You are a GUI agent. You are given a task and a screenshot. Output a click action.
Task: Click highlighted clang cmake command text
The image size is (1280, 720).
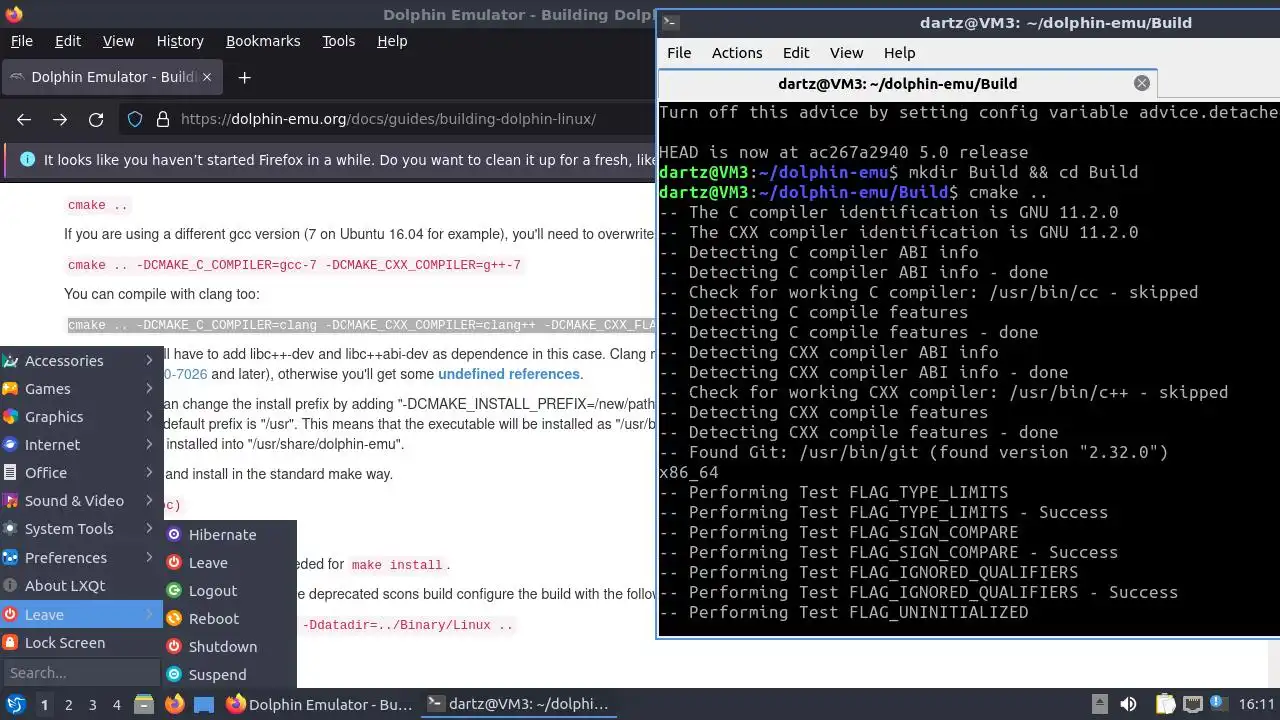pyautogui.click(x=361, y=325)
